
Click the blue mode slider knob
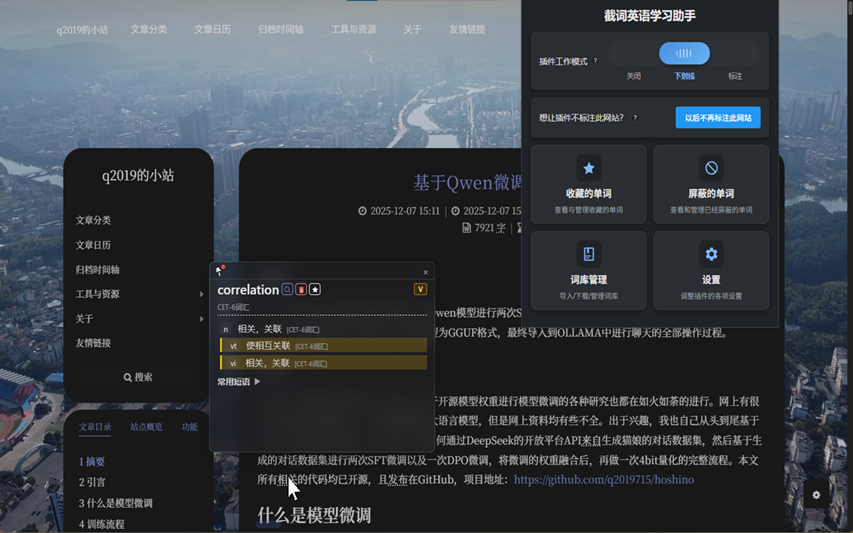[684, 53]
